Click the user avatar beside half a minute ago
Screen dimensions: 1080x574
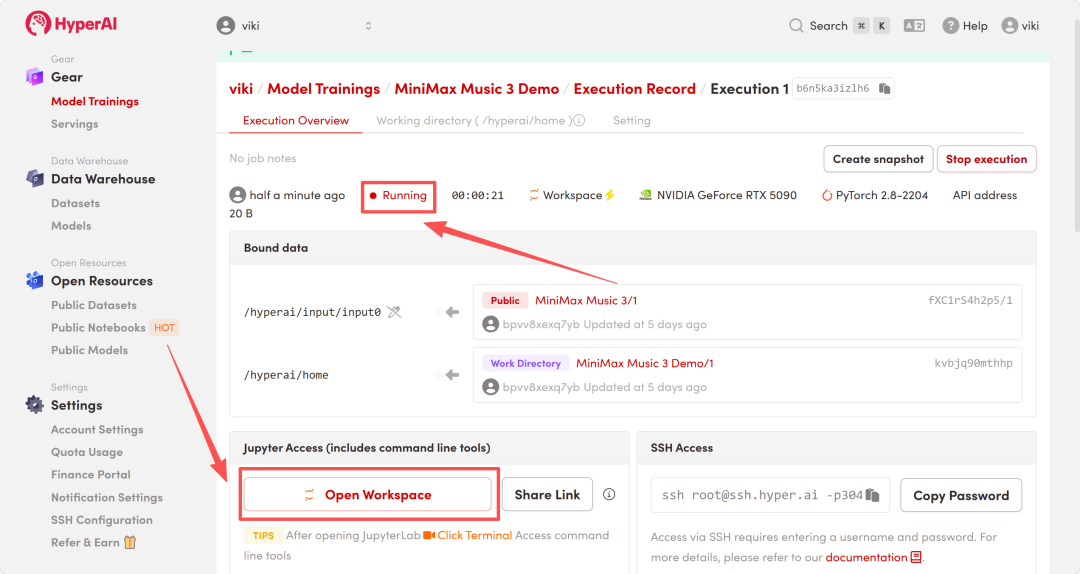(238, 195)
